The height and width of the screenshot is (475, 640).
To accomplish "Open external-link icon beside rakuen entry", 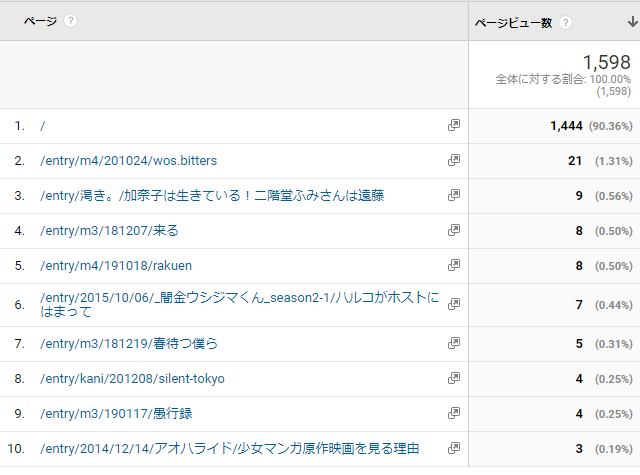I will tap(454, 266).
